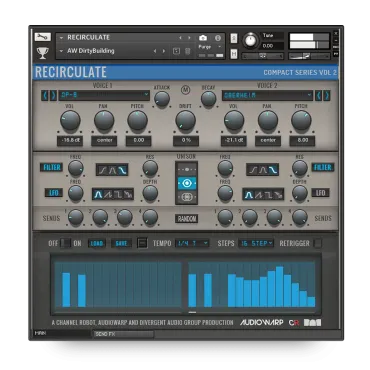Image resolution: width=370 pixels, height=370 pixels.
Task: Switch to the MAIN tab
Action: tap(62, 333)
